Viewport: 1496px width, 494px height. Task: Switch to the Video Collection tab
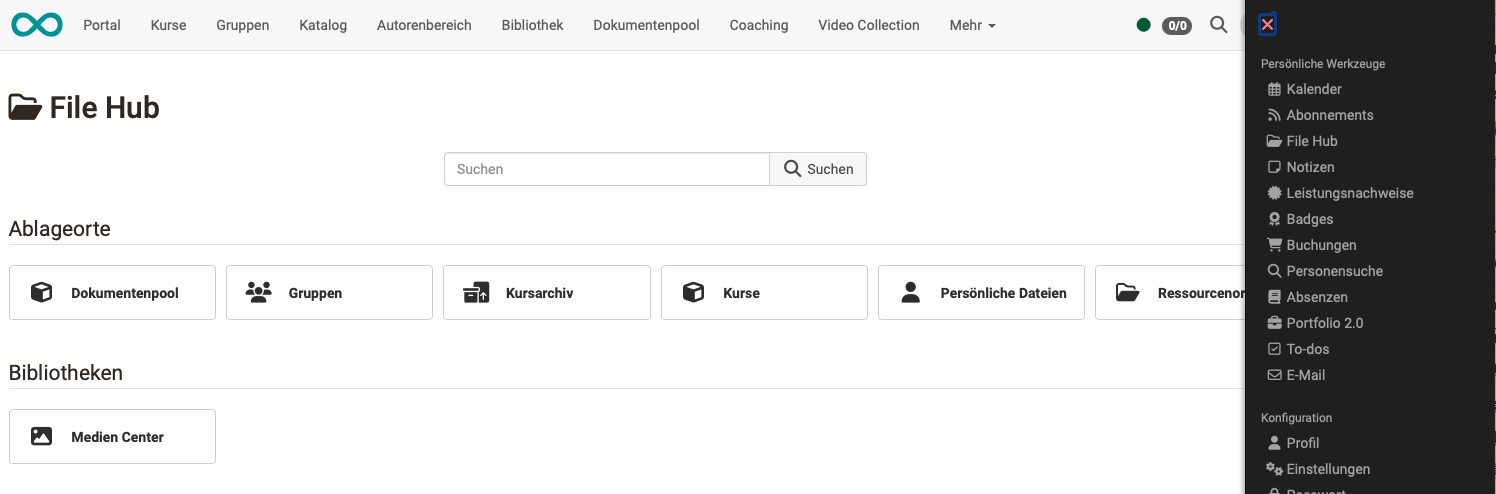pos(868,25)
